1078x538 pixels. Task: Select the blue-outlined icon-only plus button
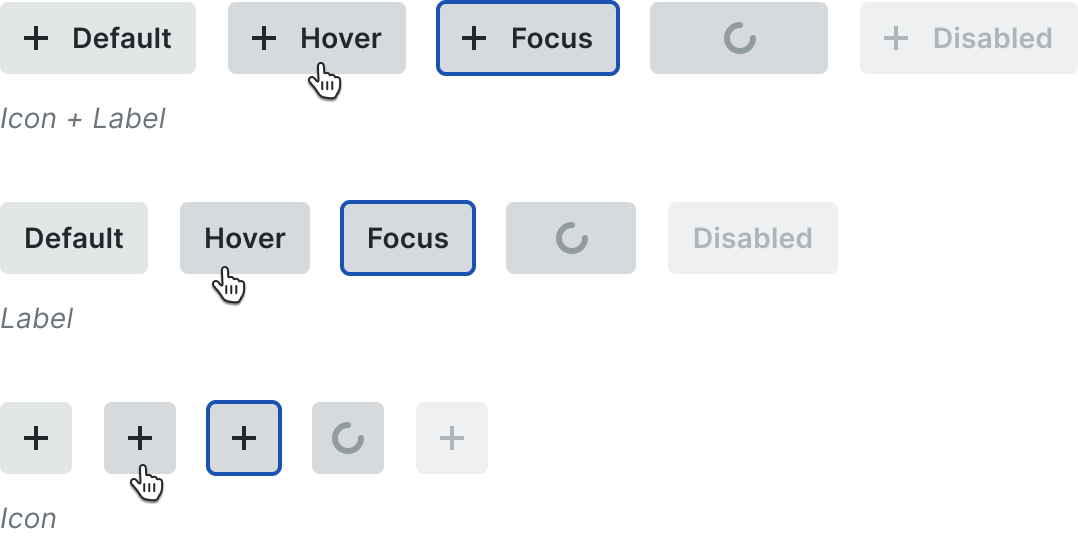coord(244,438)
